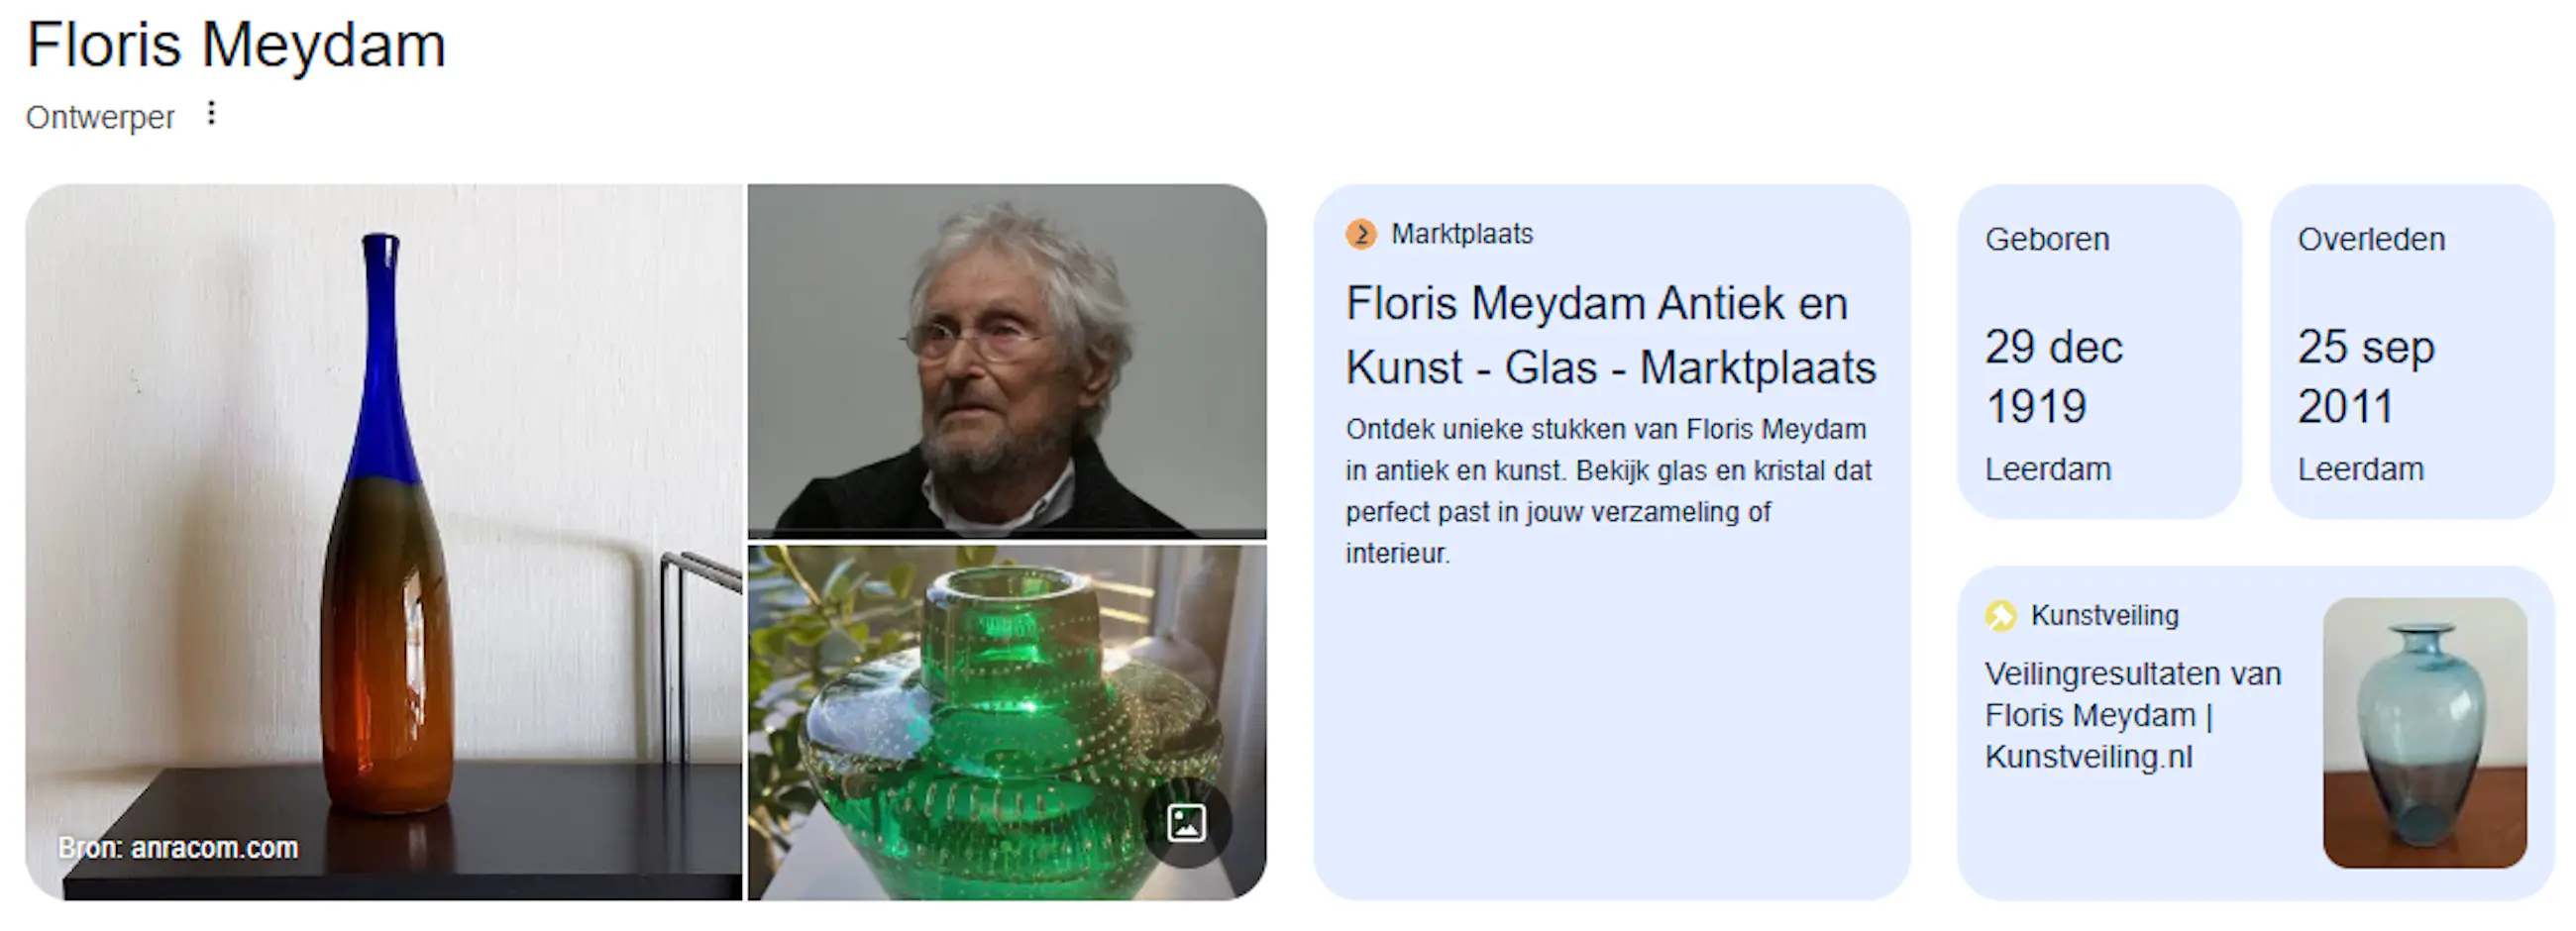The width and height of the screenshot is (2576, 931).
Task: Open the green bubble glass vase photo
Action: coord(1007,722)
